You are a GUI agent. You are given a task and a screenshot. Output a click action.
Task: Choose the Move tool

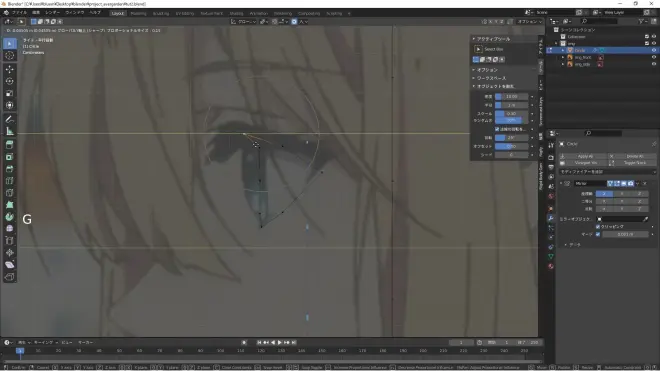[x=10, y=69]
